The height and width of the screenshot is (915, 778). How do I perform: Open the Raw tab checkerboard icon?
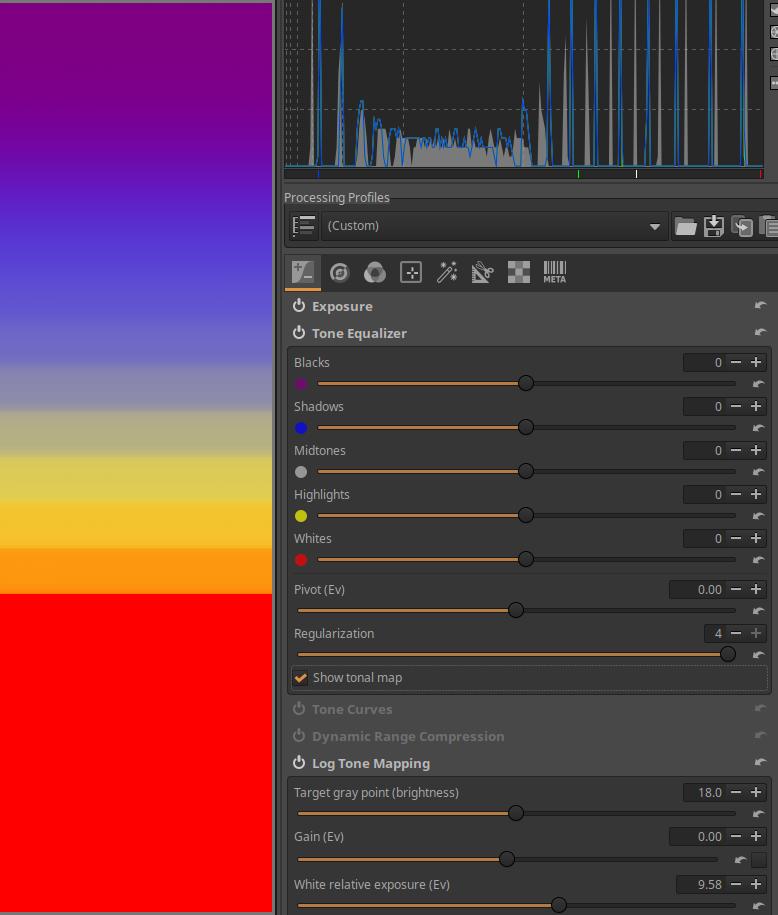[519, 272]
